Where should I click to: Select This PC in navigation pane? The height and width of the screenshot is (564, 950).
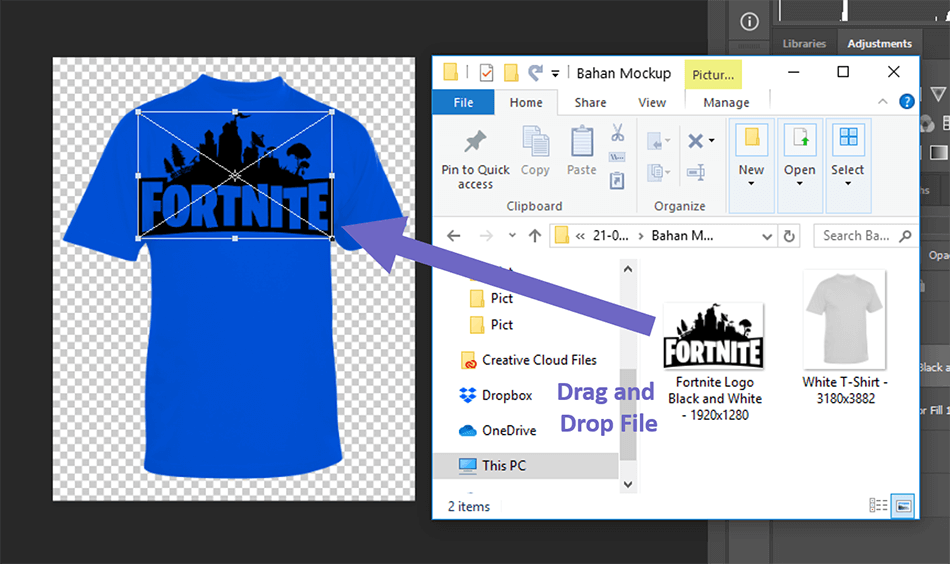point(526,465)
